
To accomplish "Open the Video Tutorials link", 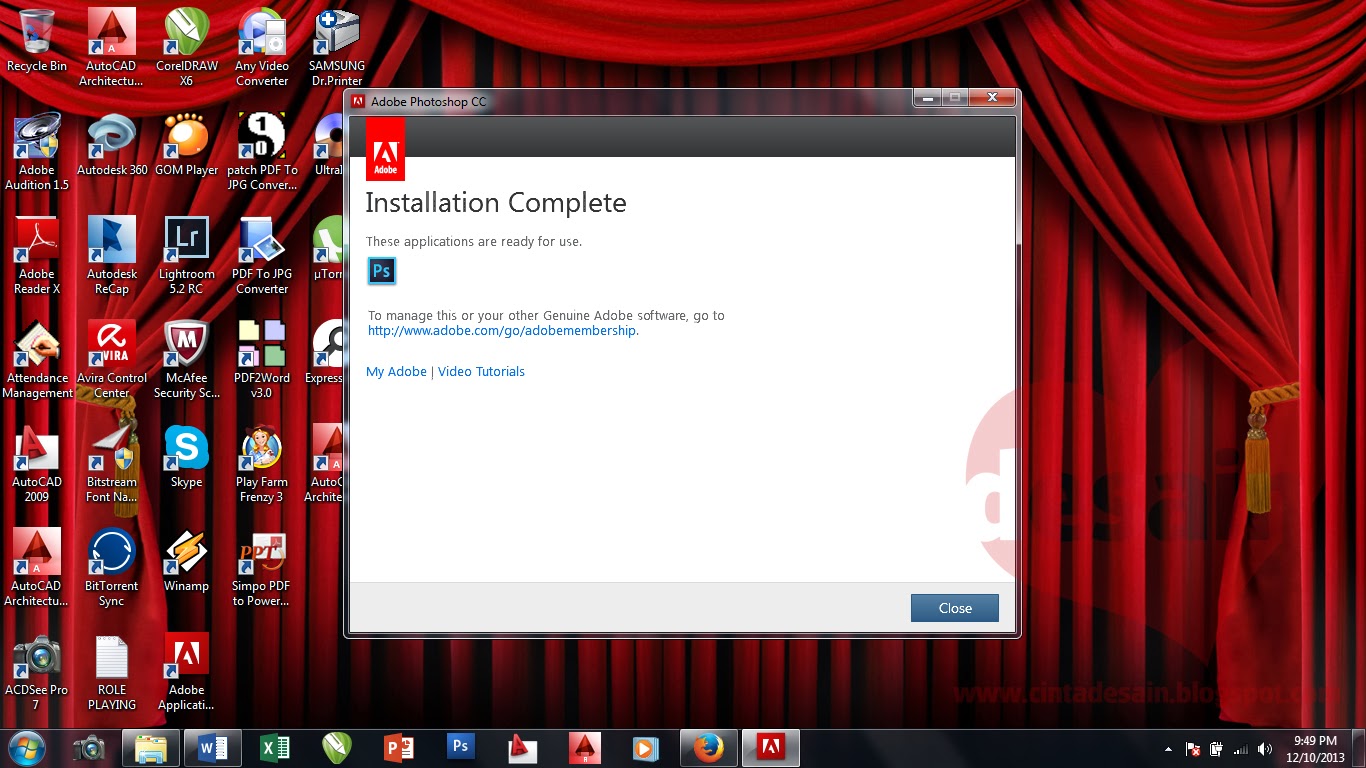I will click(481, 371).
